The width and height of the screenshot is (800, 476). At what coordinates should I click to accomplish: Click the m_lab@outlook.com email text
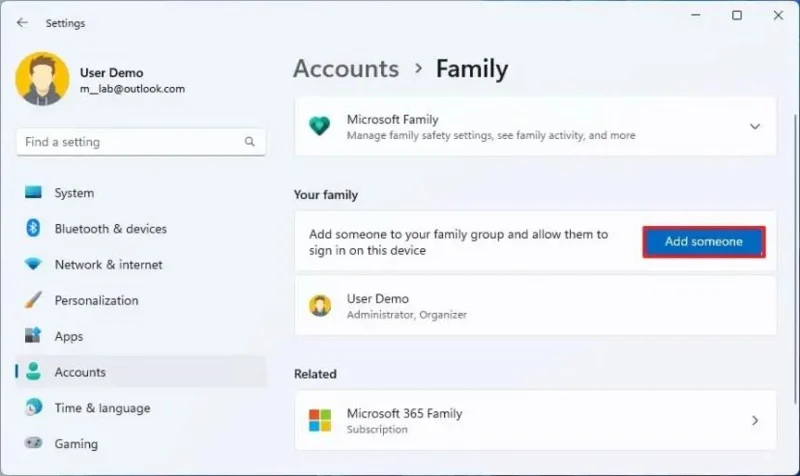(x=132, y=89)
